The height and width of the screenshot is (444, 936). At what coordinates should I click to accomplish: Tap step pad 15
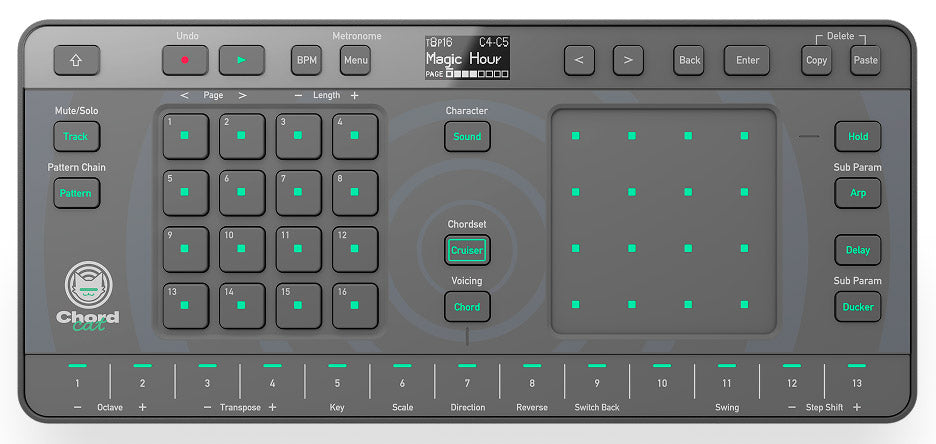pos(298,306)
